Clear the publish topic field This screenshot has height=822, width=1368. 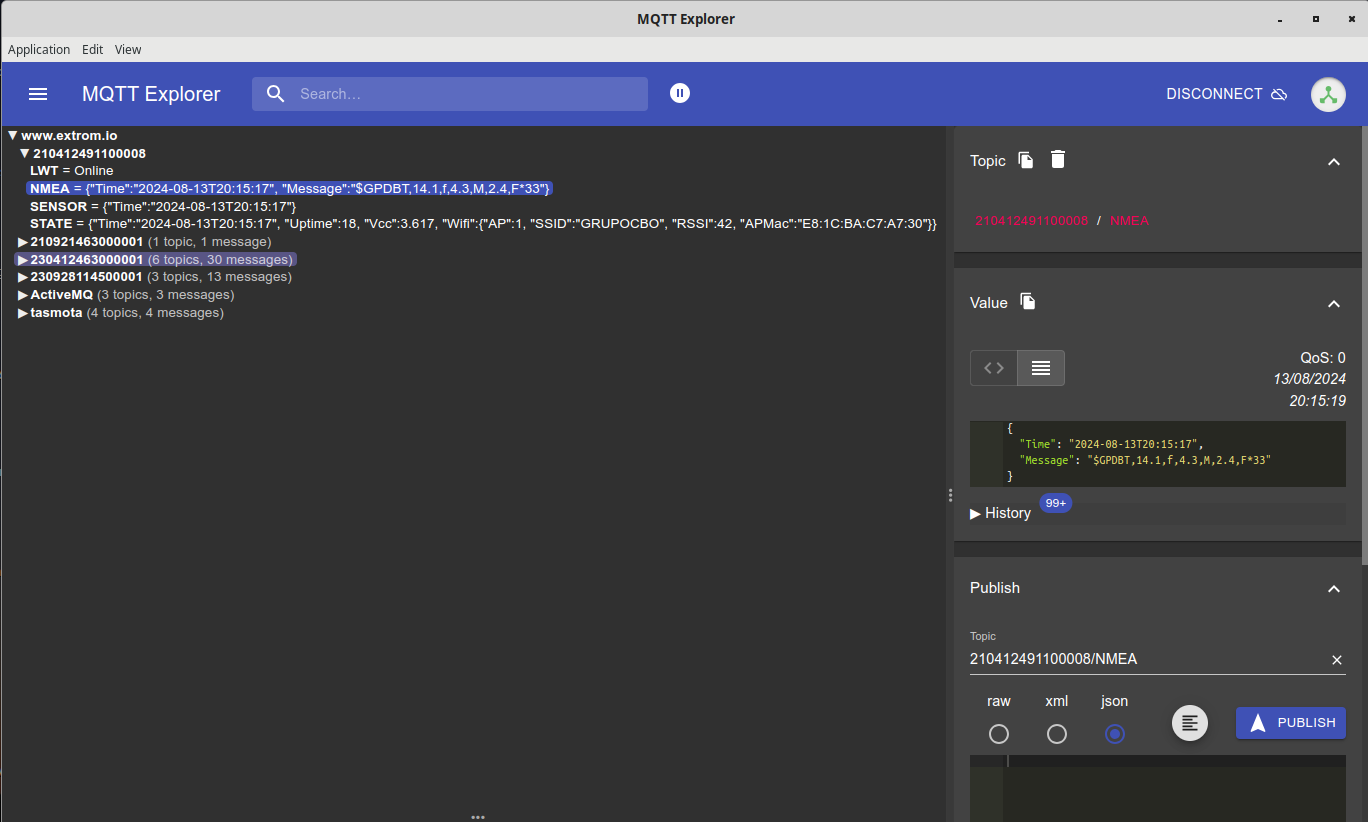(x=1337, y=660)
